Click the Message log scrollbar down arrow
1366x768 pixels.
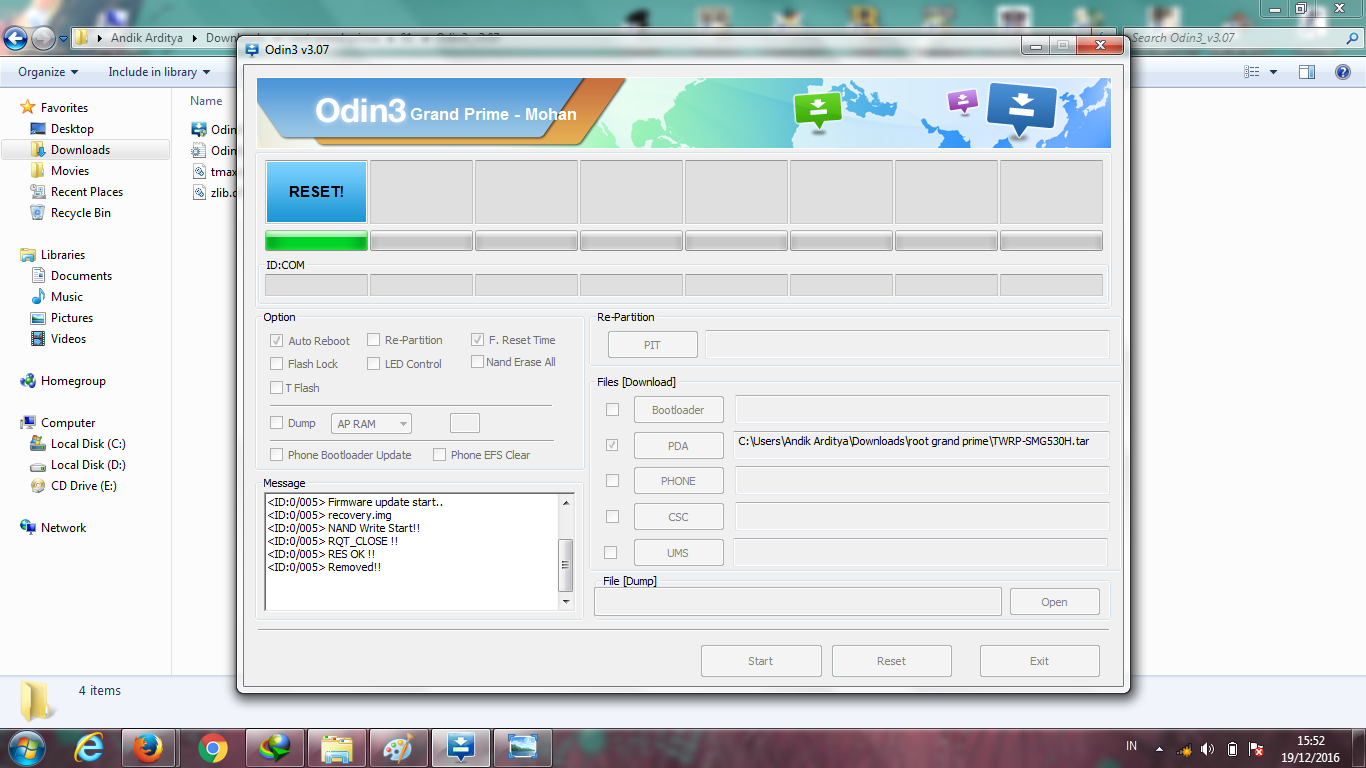pos(566,602)
